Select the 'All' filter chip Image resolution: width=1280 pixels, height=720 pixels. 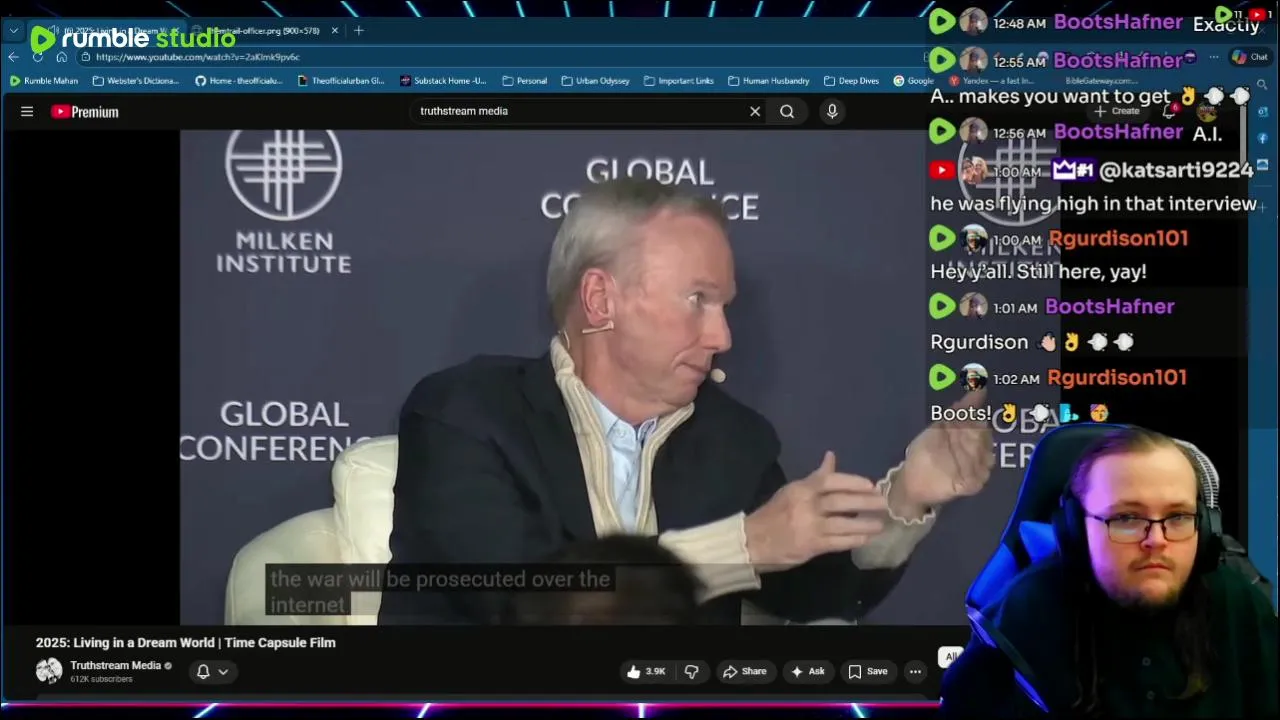pyautogui.click(x=951, y=656)
